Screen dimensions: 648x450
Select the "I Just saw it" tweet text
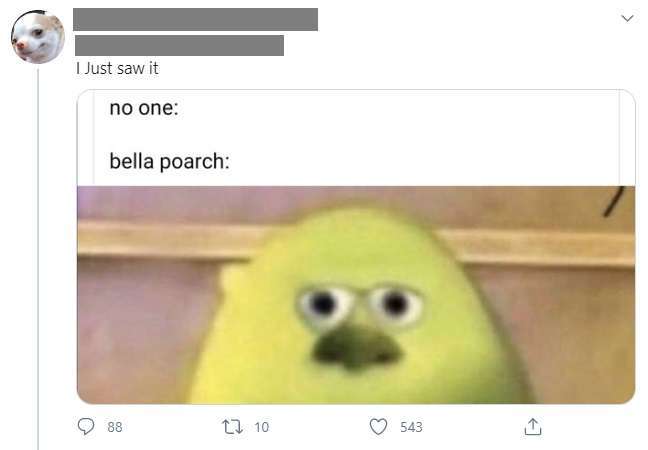point(117,68)
